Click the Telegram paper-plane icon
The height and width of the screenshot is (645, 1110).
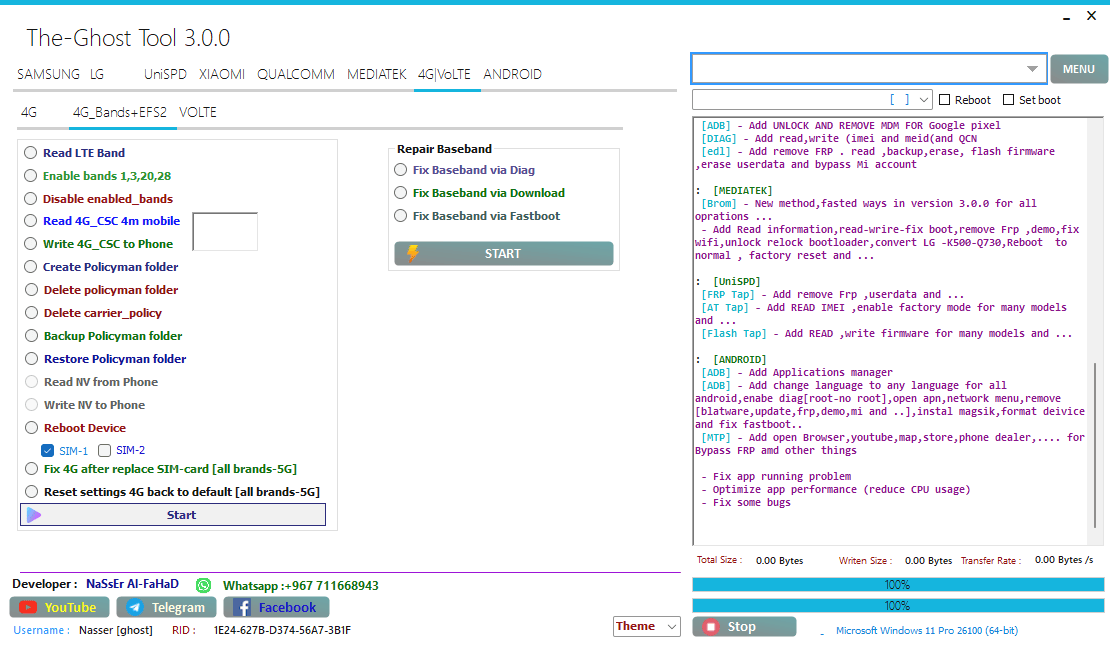click(135, 607)
